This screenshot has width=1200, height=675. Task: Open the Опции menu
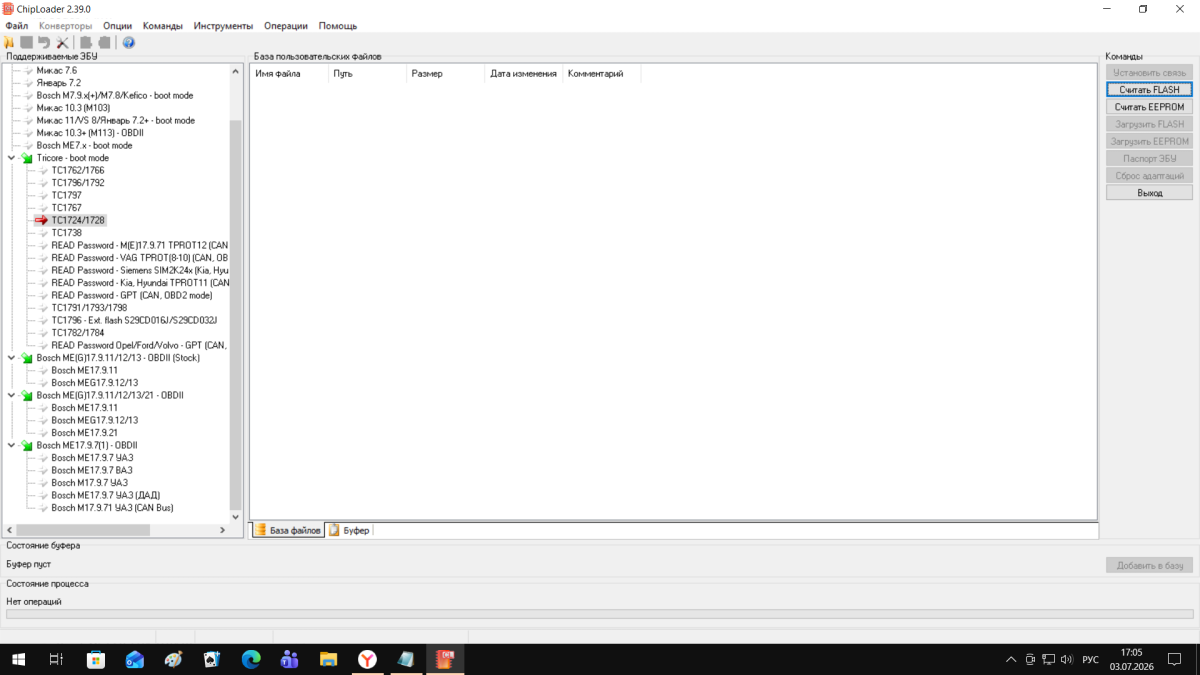click(x=117, y=26)
